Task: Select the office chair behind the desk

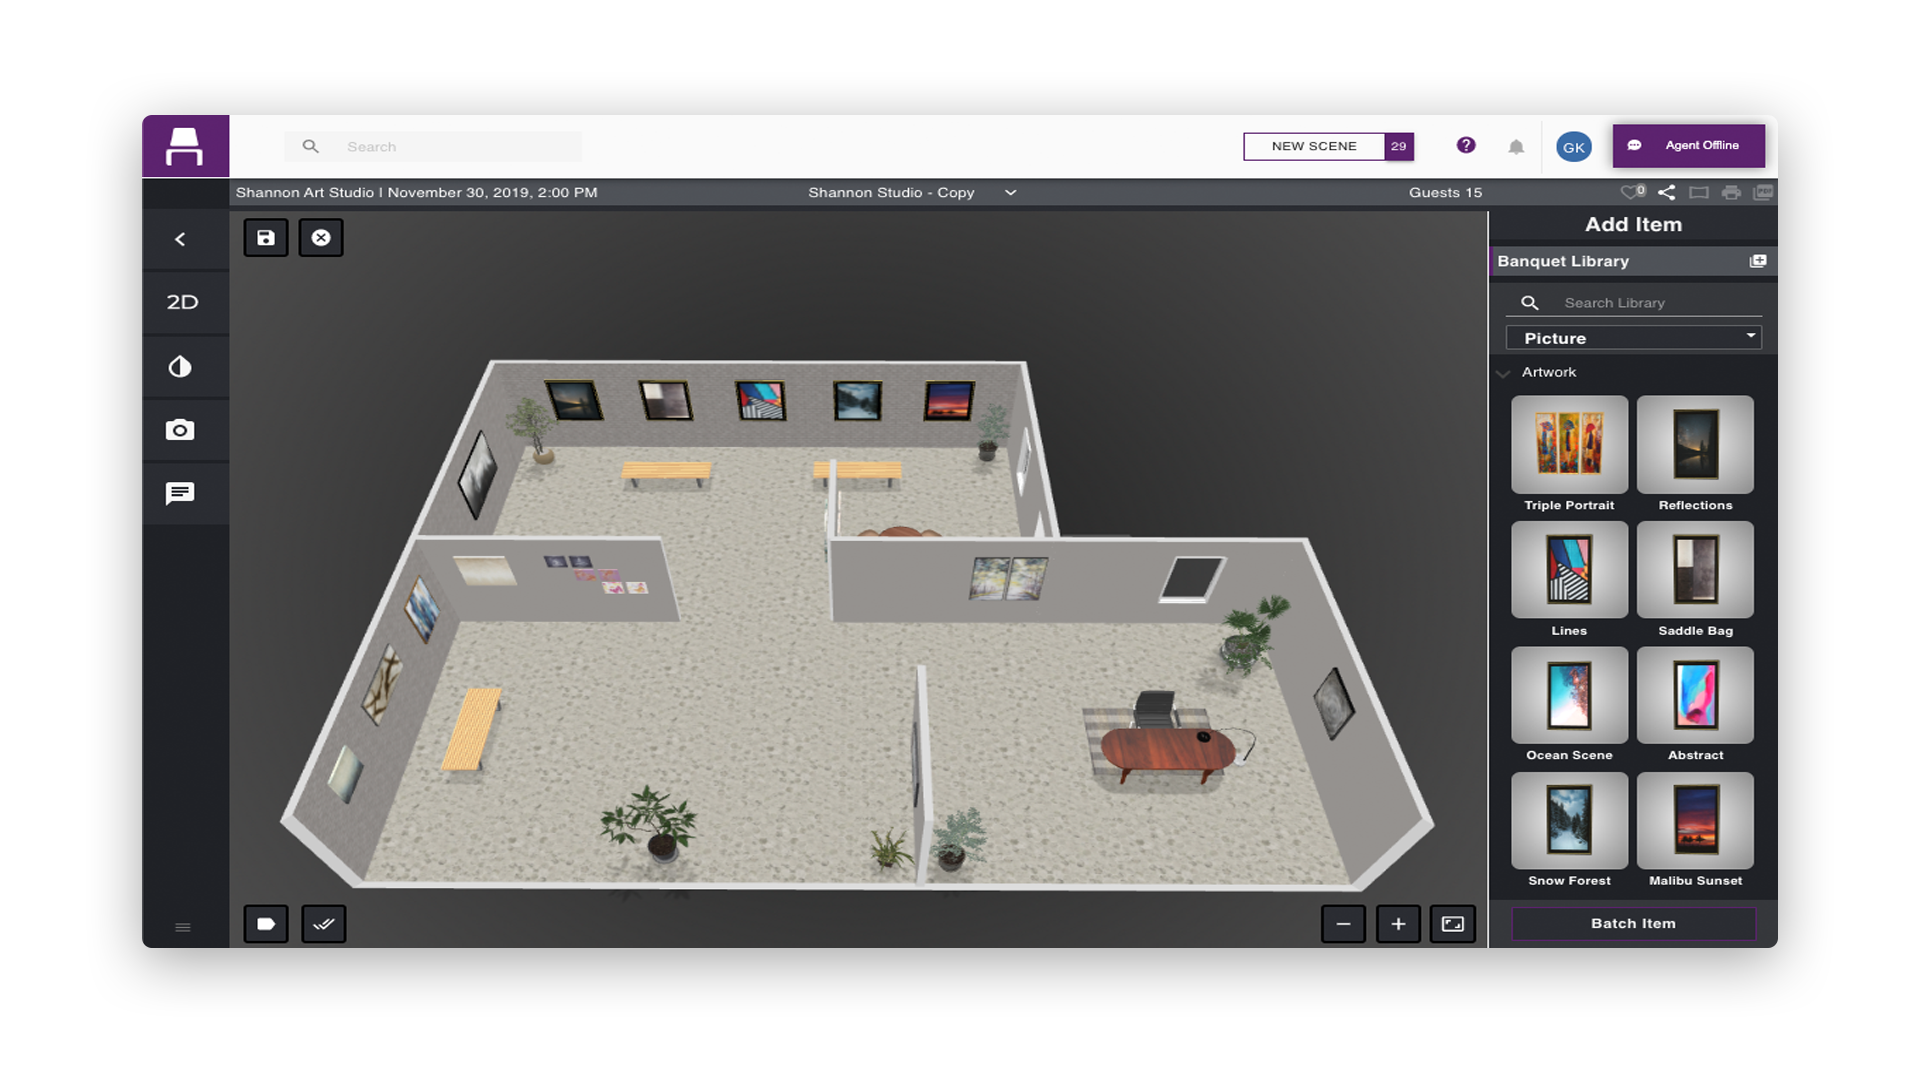Action: point(1155,709)
